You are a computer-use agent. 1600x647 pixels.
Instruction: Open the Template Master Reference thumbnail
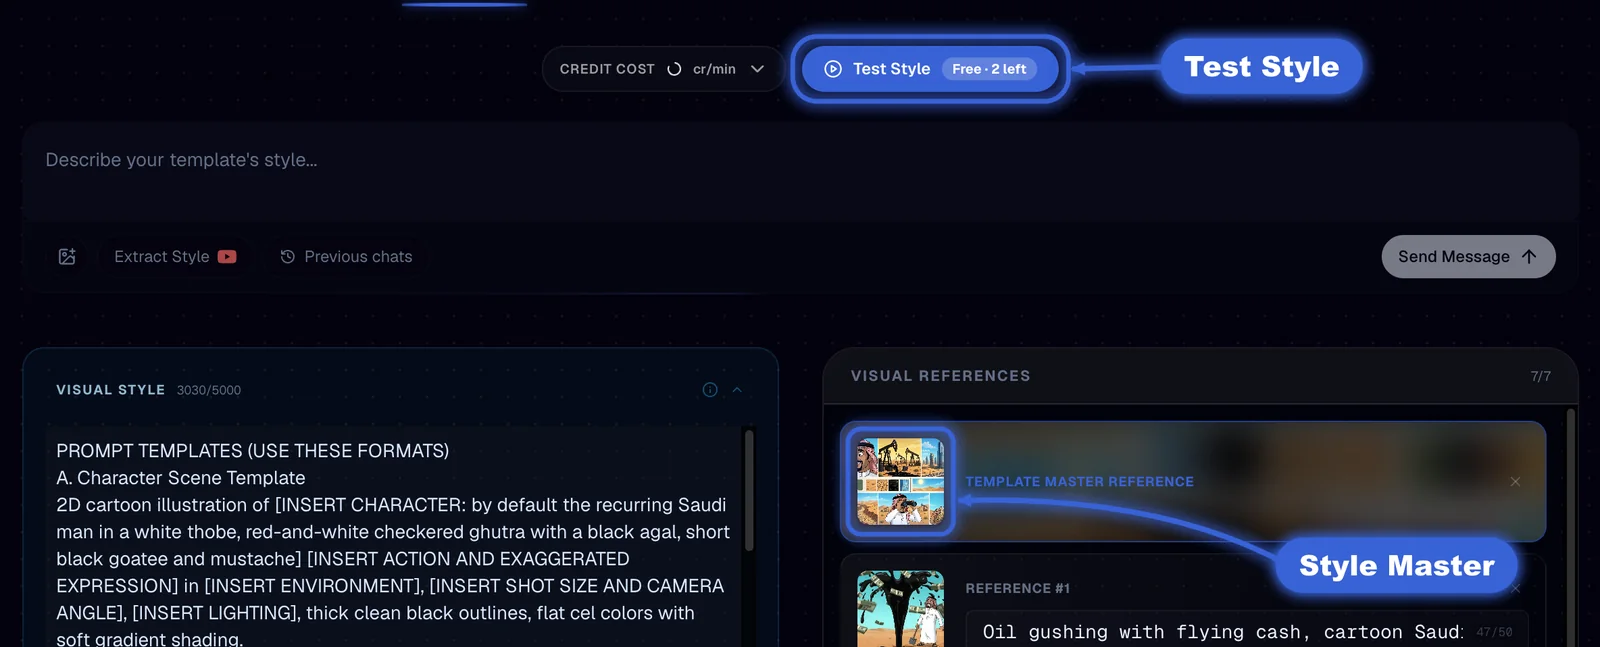click(x=900, y=482)
